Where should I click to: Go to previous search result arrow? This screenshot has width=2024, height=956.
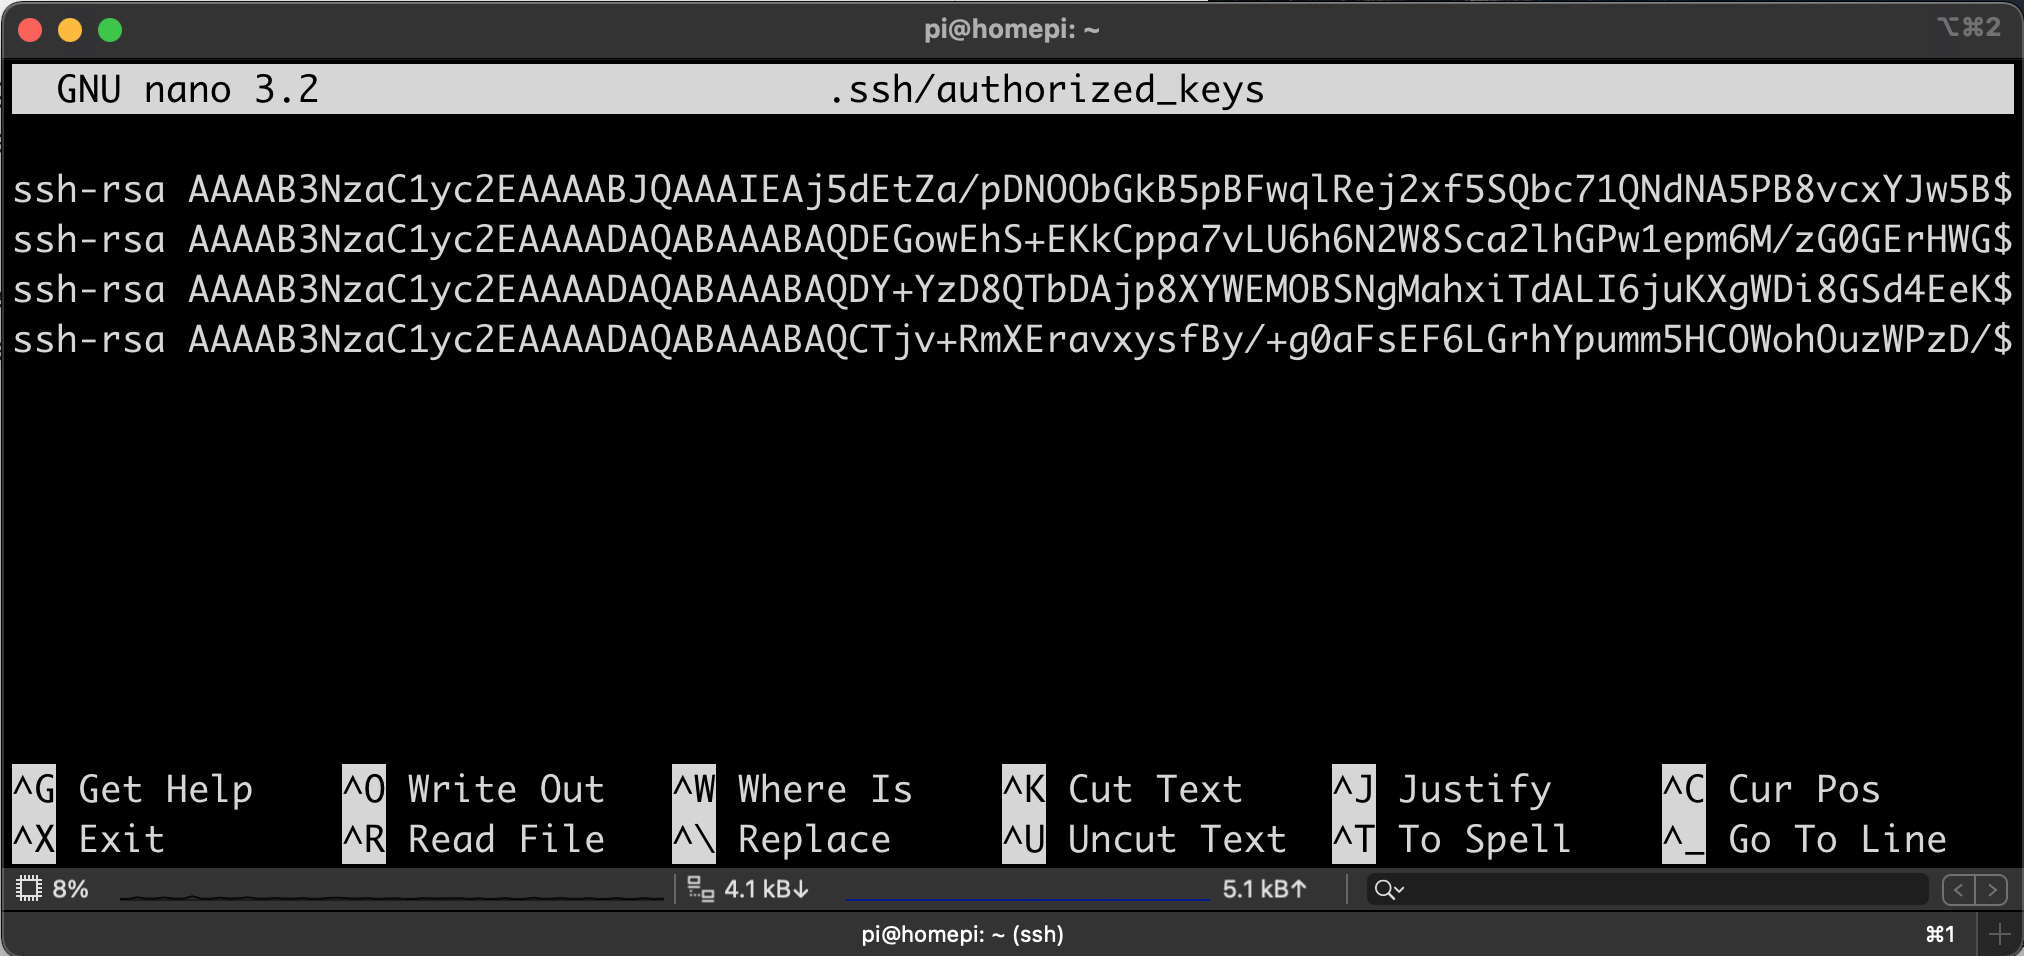click(1958, 889)
